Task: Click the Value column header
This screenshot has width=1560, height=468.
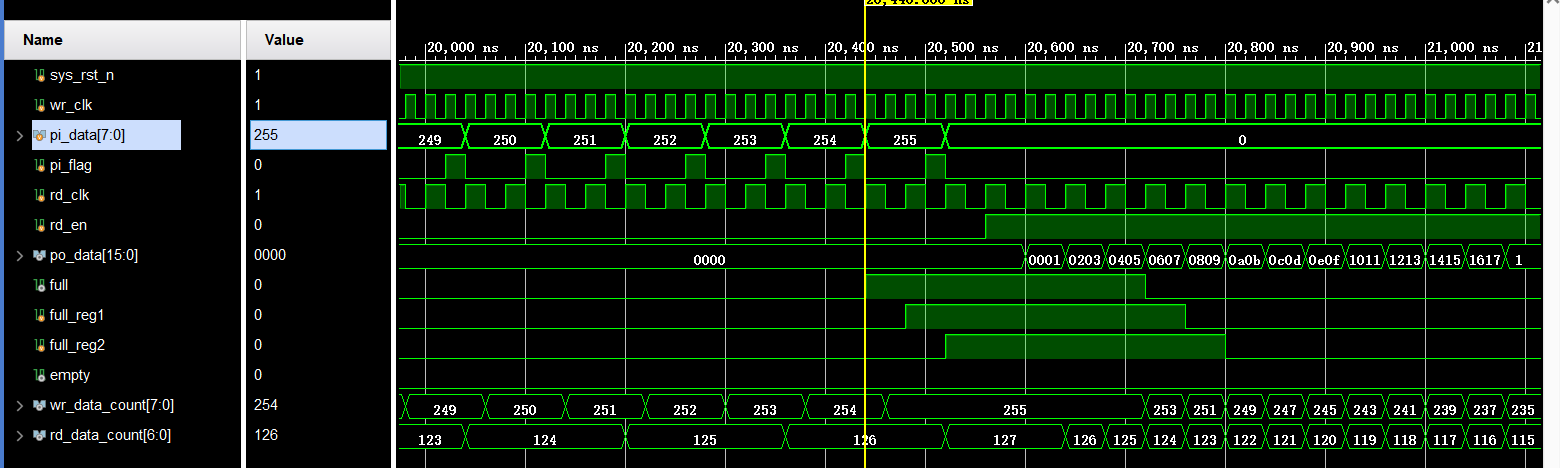Action: (283, 40)
